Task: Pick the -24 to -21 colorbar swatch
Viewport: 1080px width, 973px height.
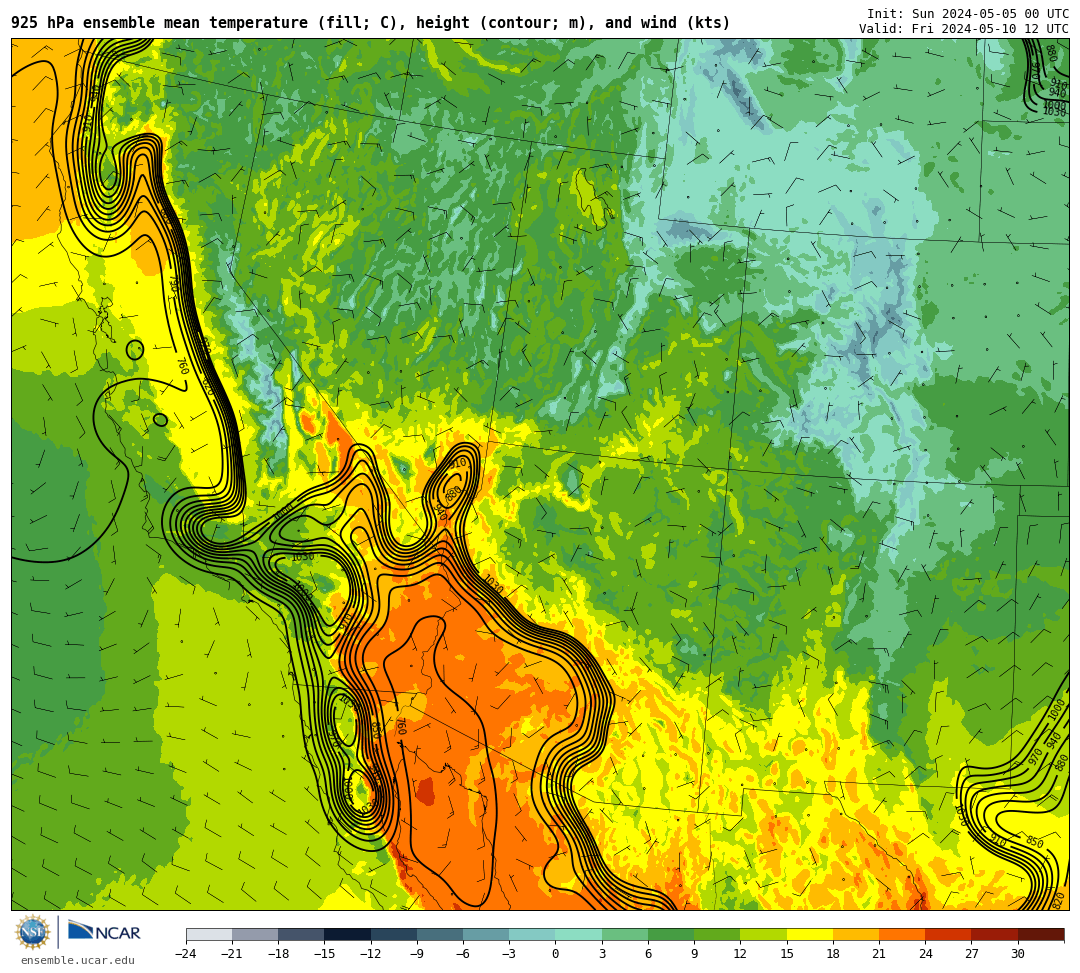Action: point(209,934)
